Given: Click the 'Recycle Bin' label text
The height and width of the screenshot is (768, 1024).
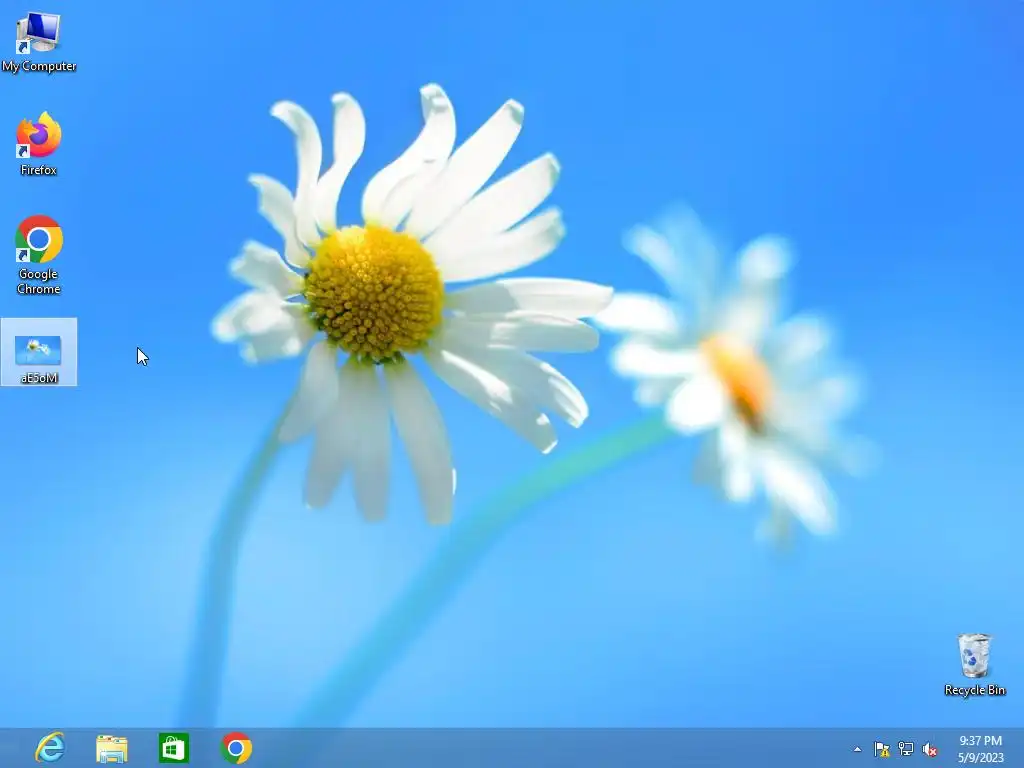Looking at the screenshot, I should [974, 690].
